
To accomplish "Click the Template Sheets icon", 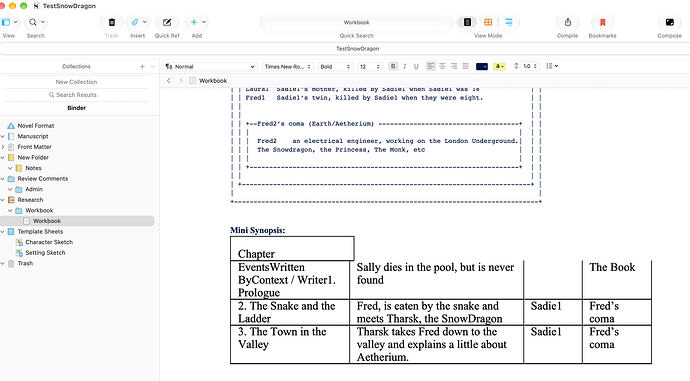I will [x=11, y=231].
